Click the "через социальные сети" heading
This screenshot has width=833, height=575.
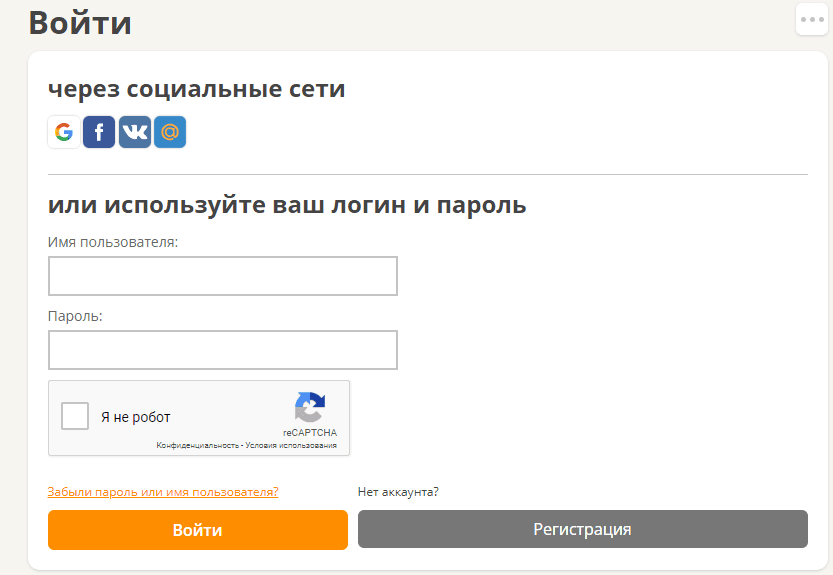(197, 89)
